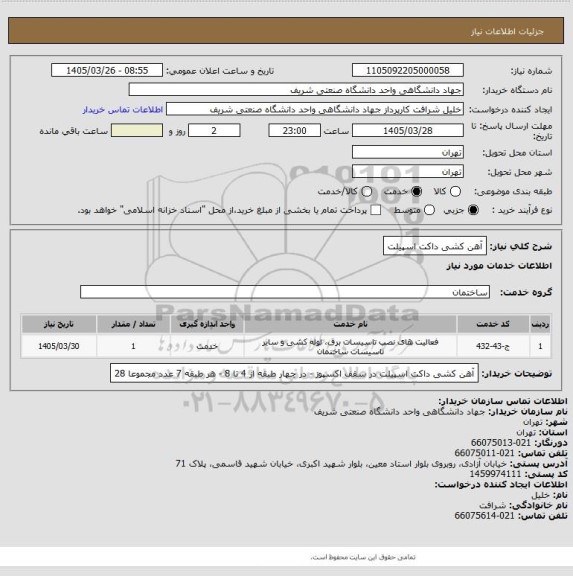Click the general description field آهن کشی داکت اسپیلت
This screenshot has width=573, height=576.
(435, 246)
